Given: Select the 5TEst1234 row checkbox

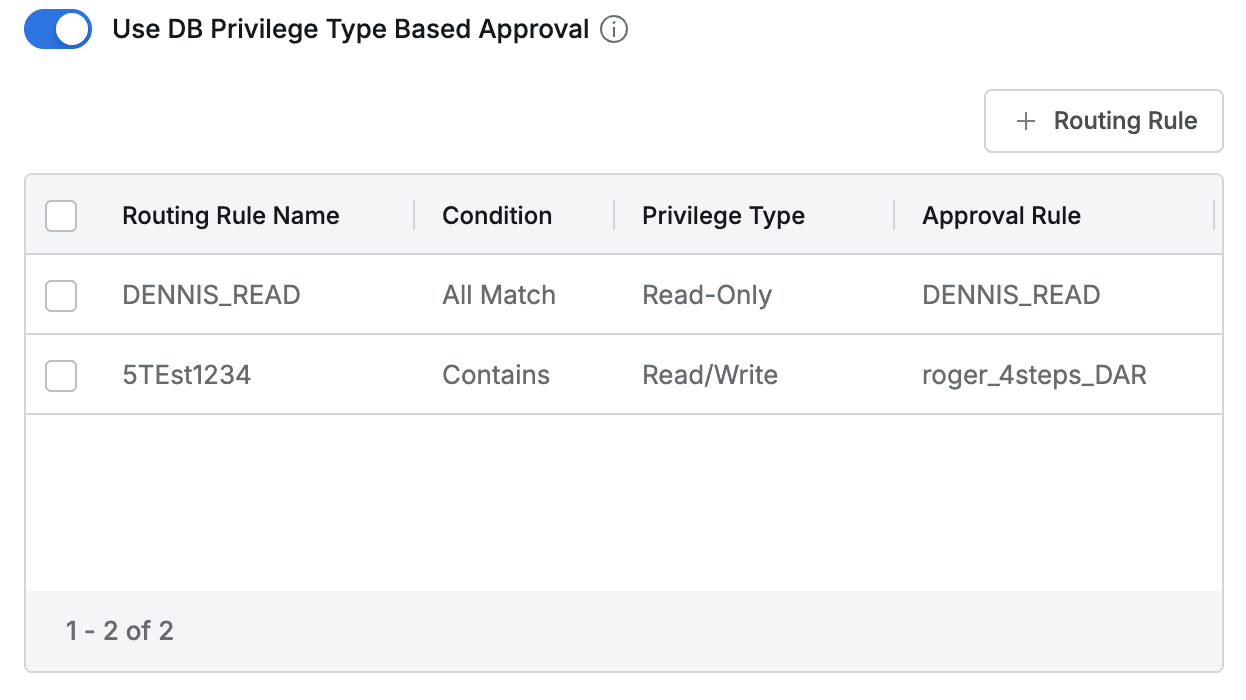Looking at the screenshot, I should [x=61, y=374].
